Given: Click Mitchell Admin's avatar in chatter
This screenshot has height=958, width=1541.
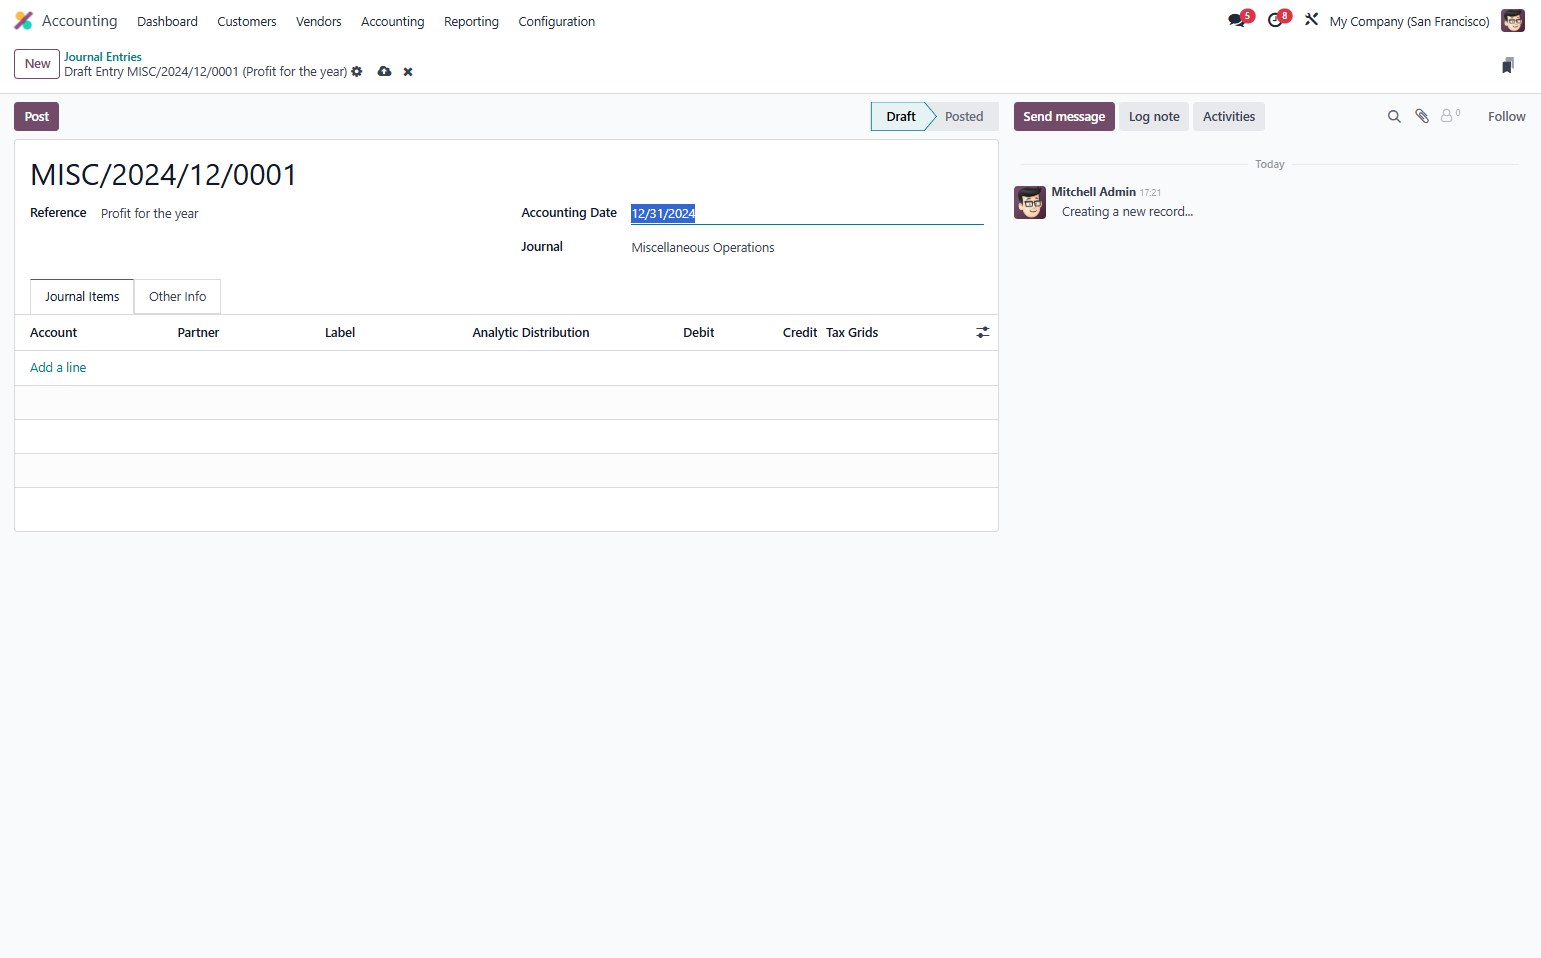Looking at the screenshot, I should click(1030, 202).
